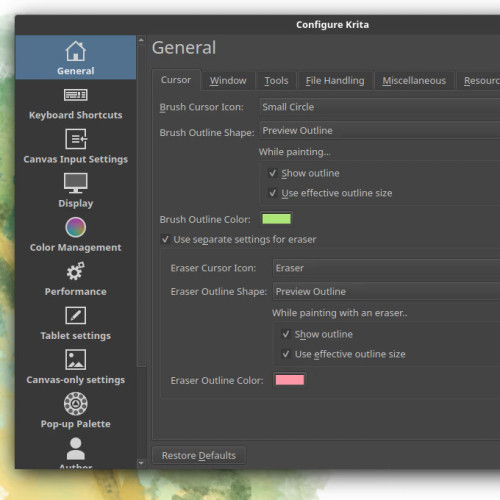
Task: Click the Performance label text
Action: tap(76, 292)
